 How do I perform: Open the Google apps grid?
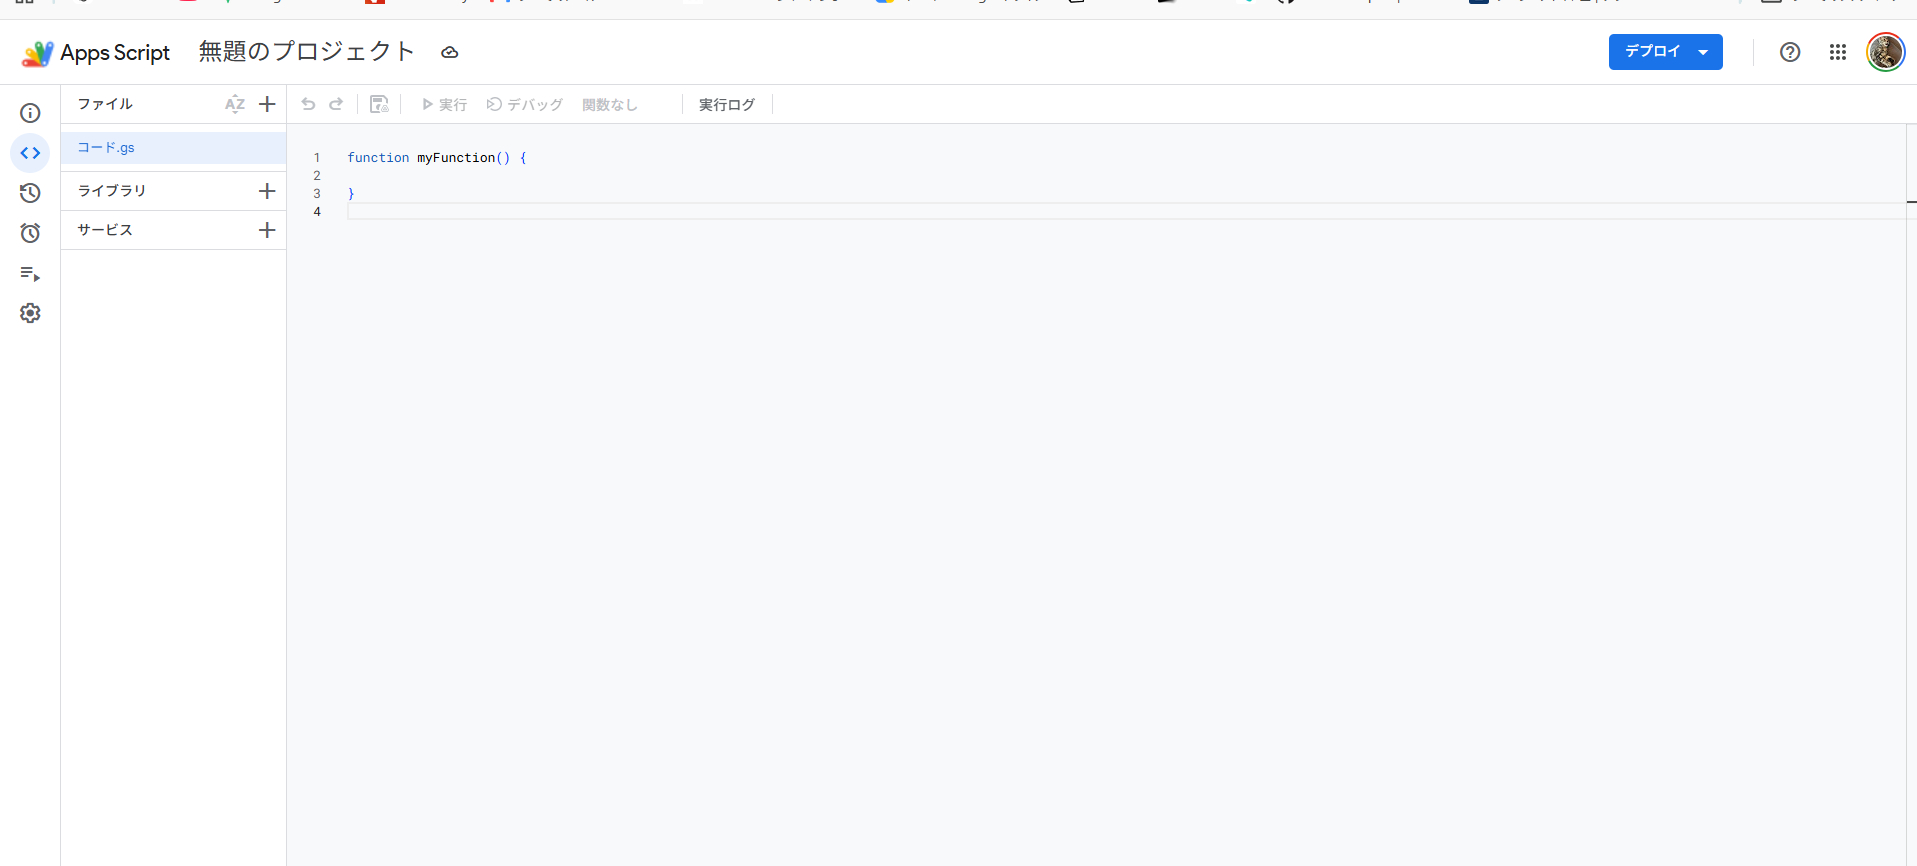coord(1838,52)
